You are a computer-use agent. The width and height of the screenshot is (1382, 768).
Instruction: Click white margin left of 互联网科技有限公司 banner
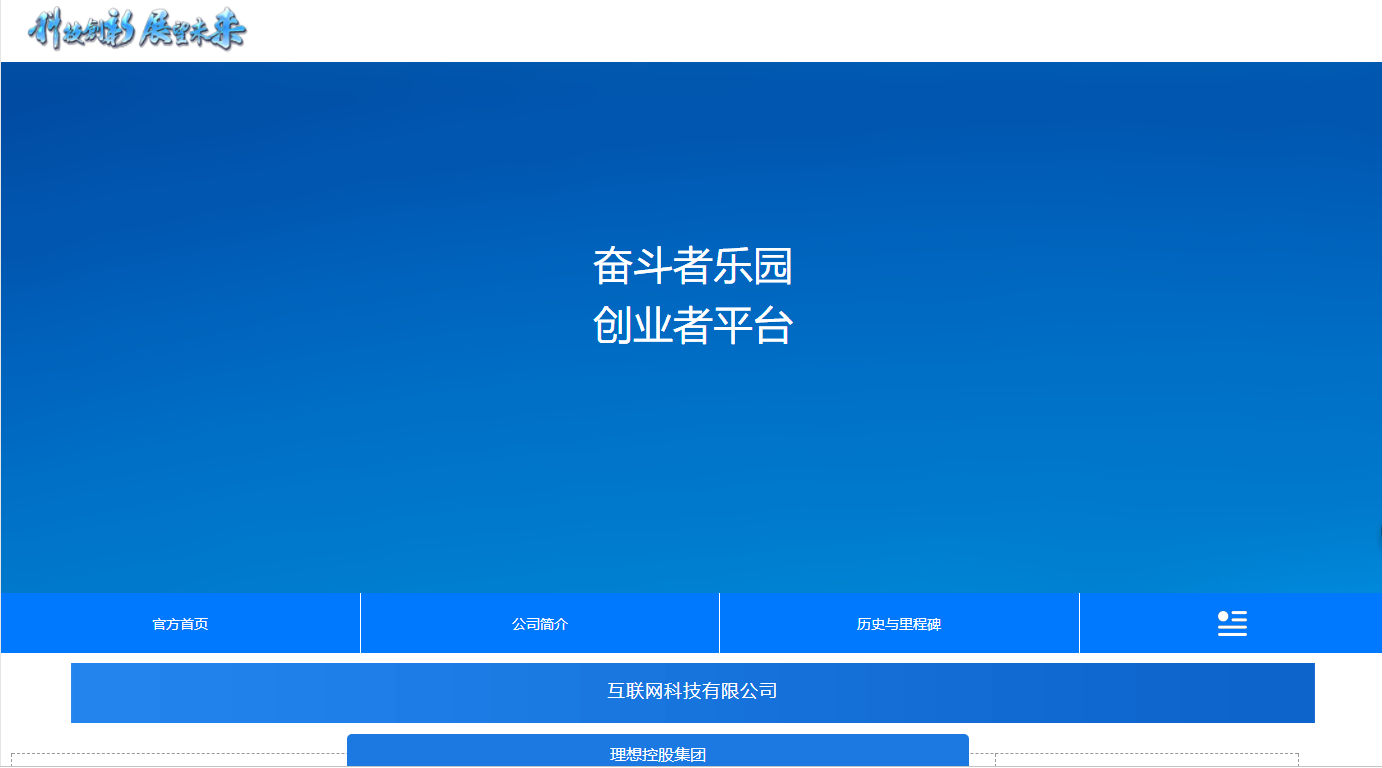(x=36, y=692)
